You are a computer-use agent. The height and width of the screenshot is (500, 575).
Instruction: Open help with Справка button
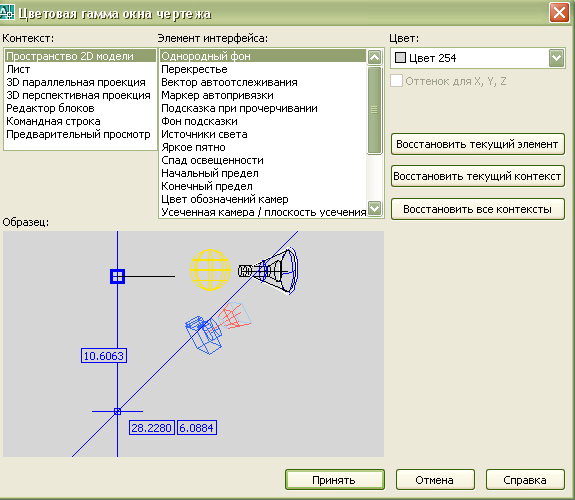525,479
